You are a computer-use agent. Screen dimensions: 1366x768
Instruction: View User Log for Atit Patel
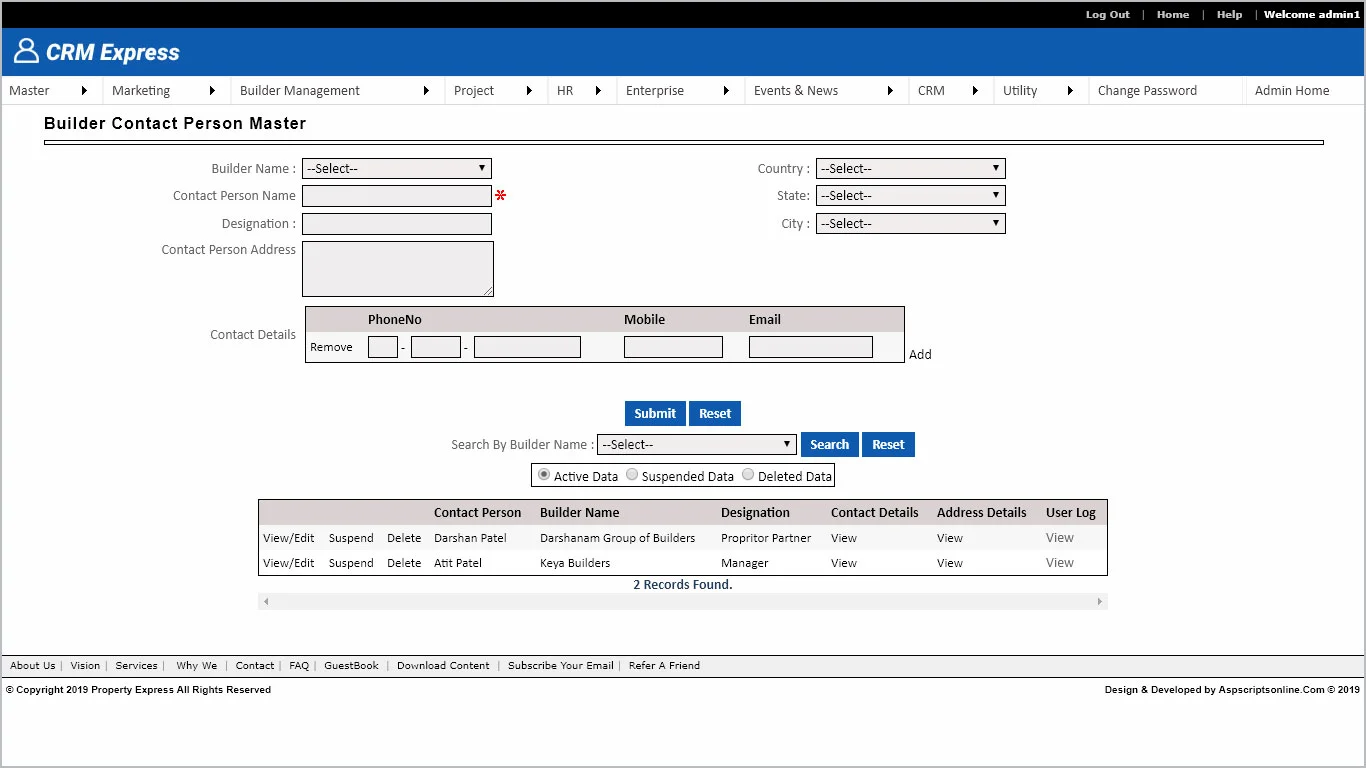tap(1060, 563)
